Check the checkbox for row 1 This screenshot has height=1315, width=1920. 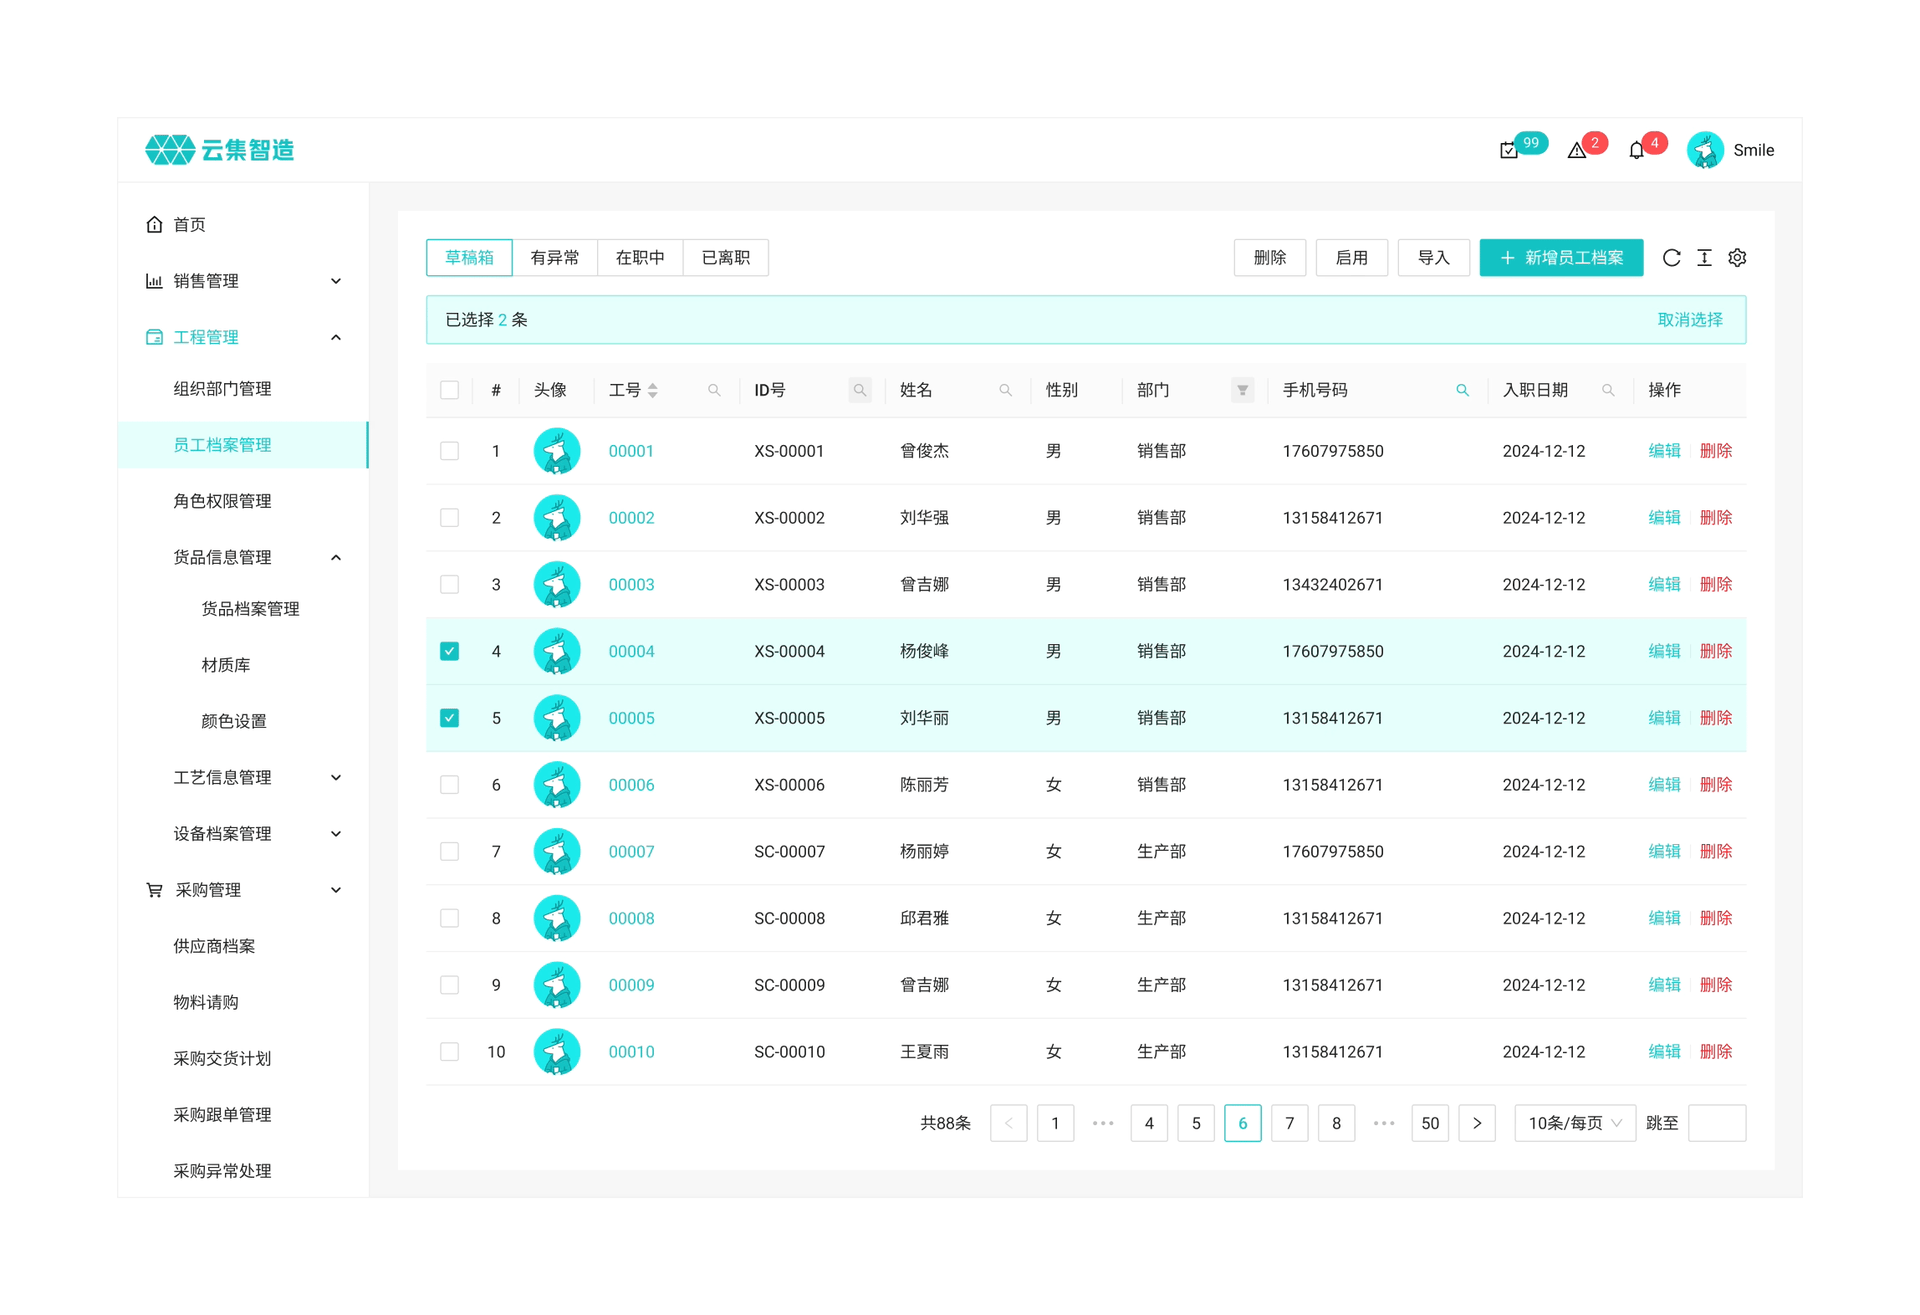click(x=450, y=452)
